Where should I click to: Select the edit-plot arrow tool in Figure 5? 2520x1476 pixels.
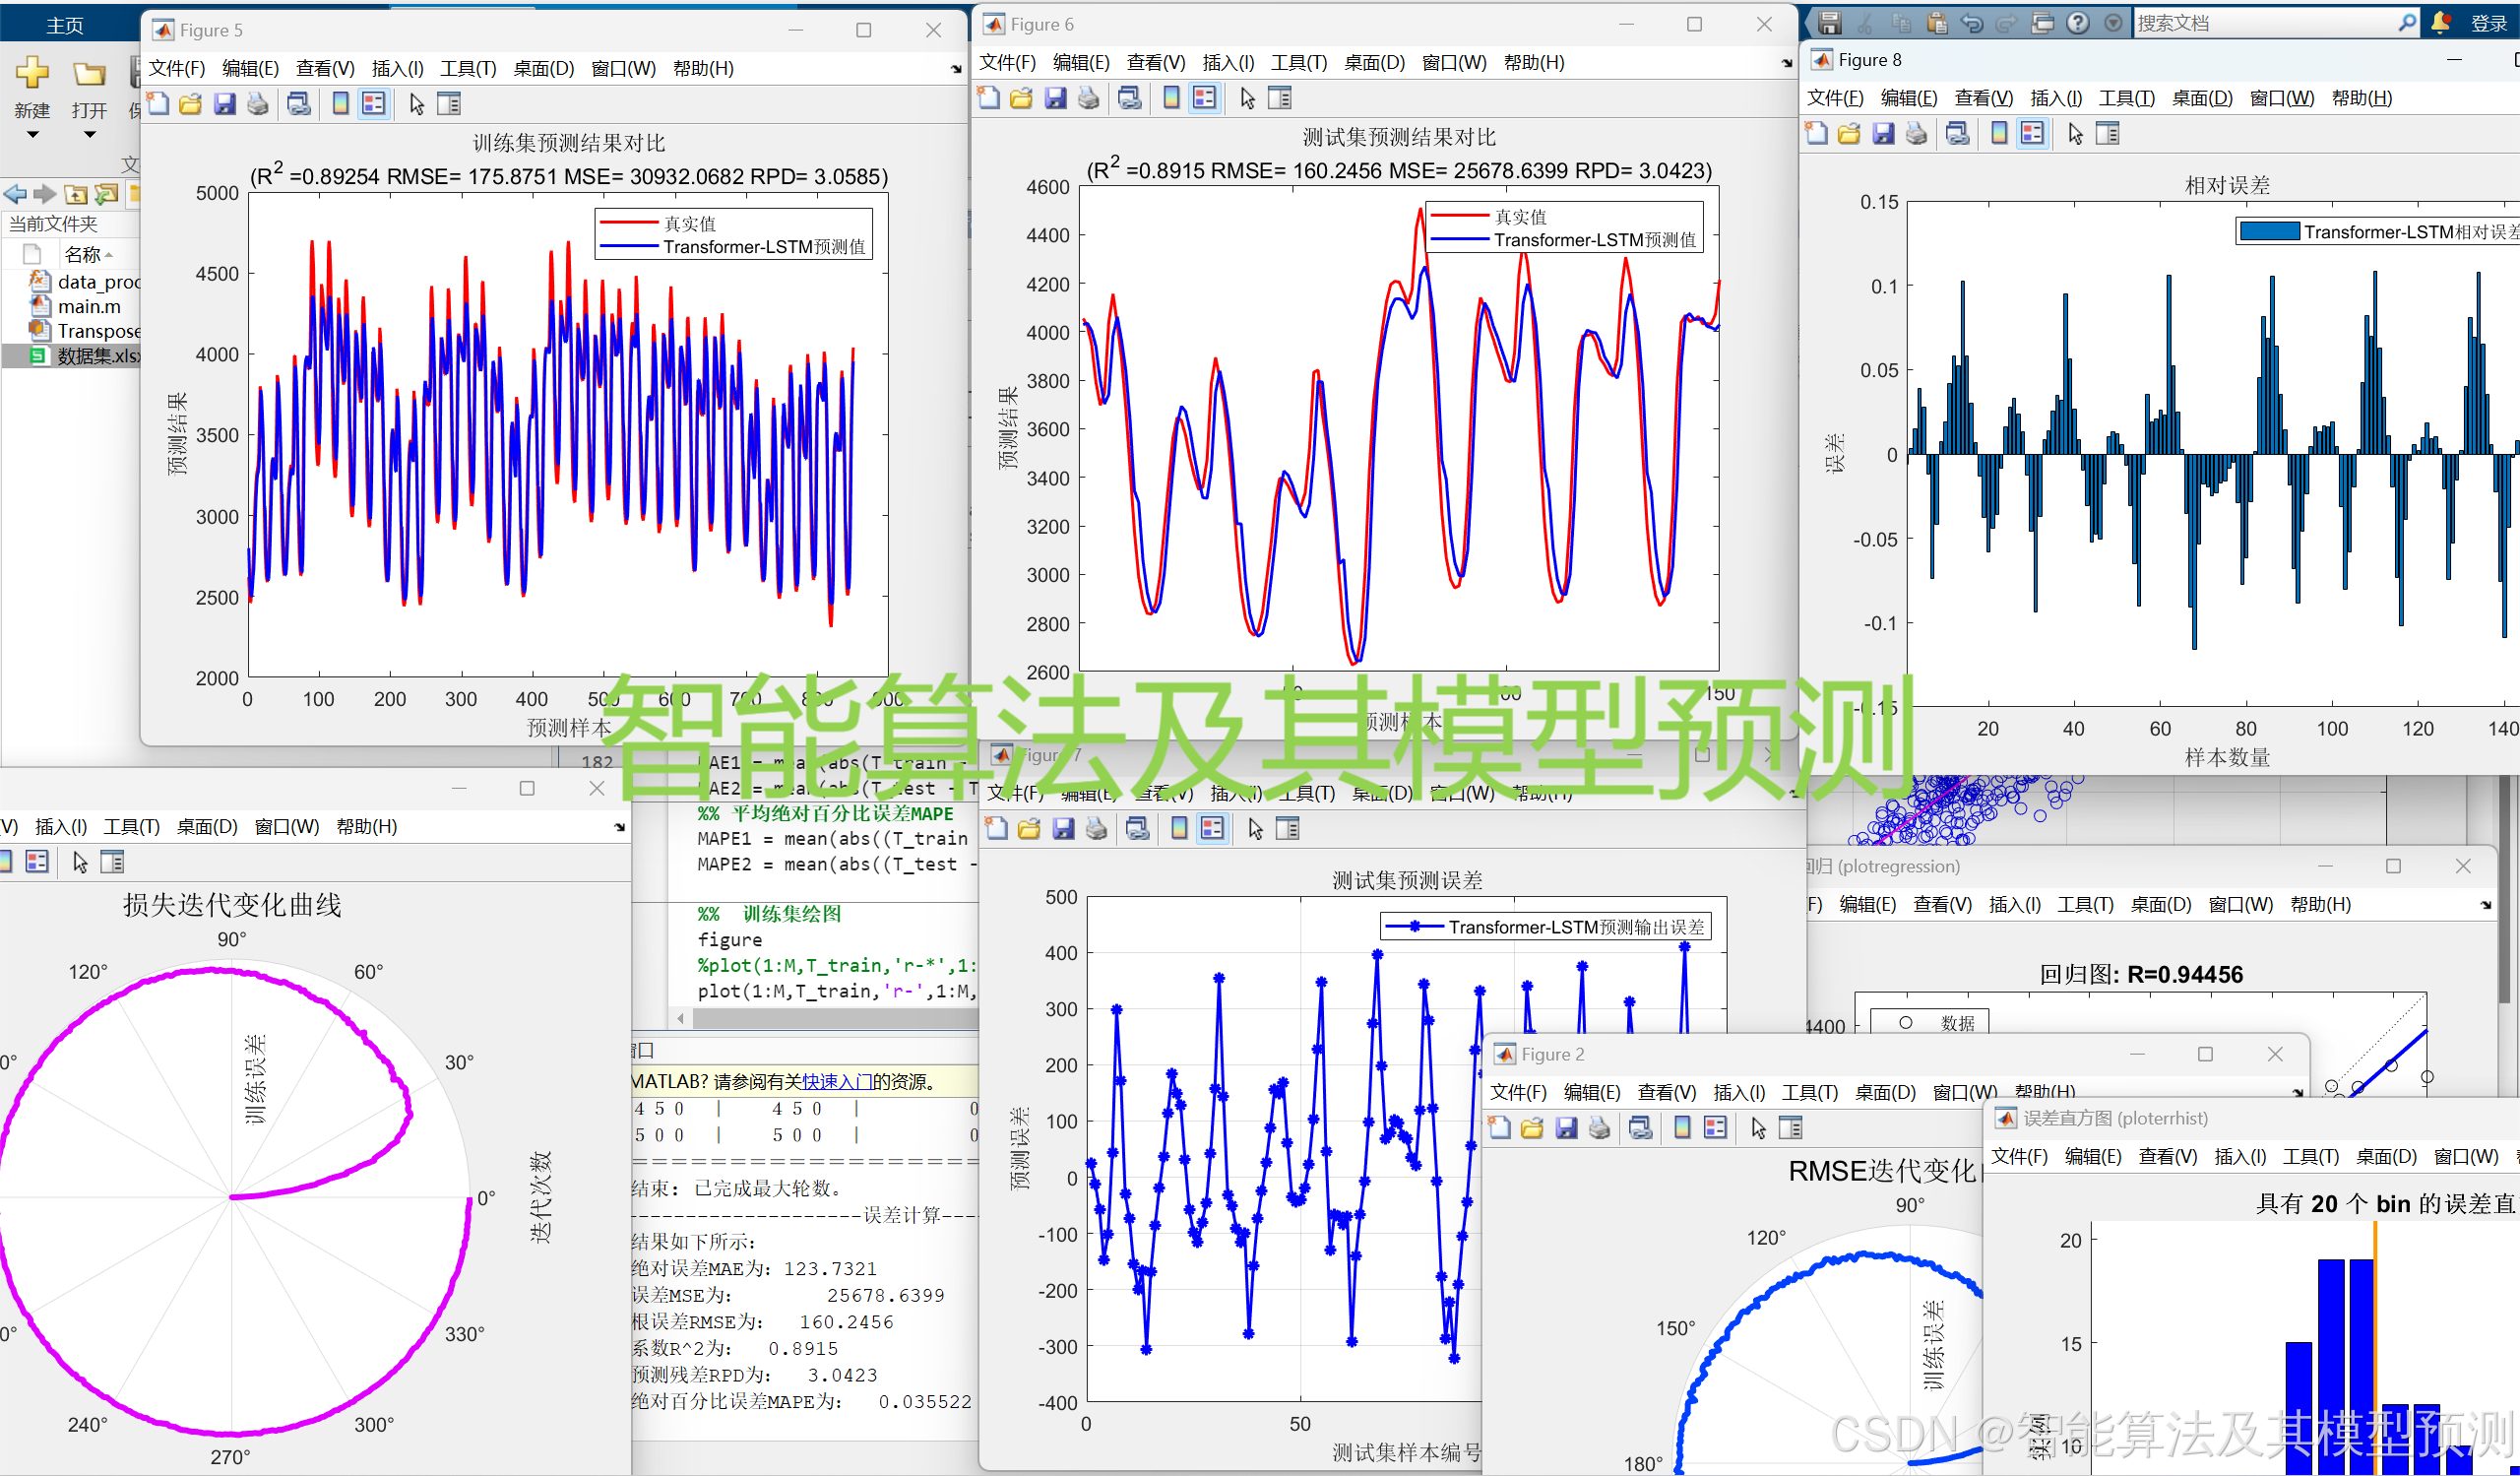pos(416,103)
